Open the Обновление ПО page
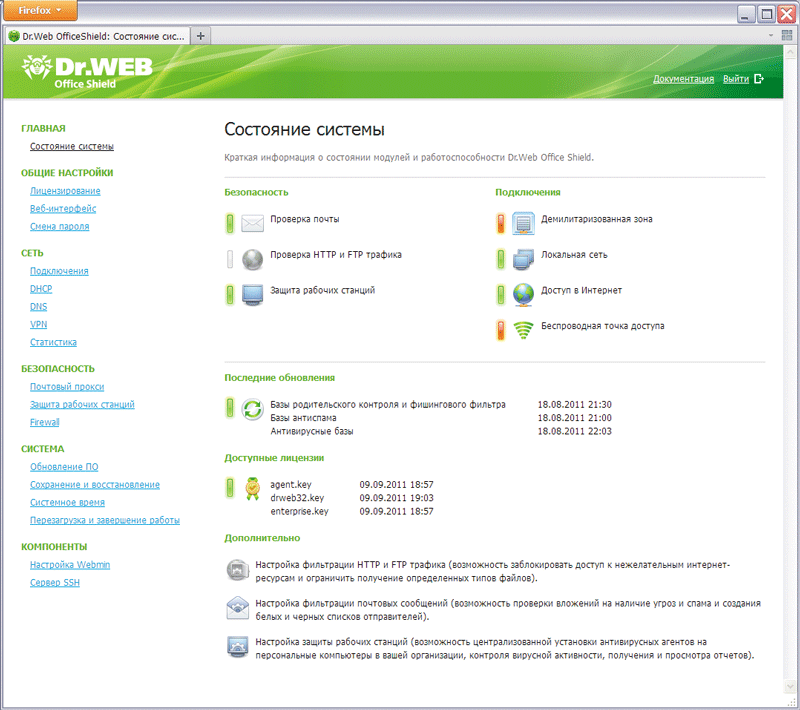The width and height of the screenshot is (800, 710). [64, 467]
